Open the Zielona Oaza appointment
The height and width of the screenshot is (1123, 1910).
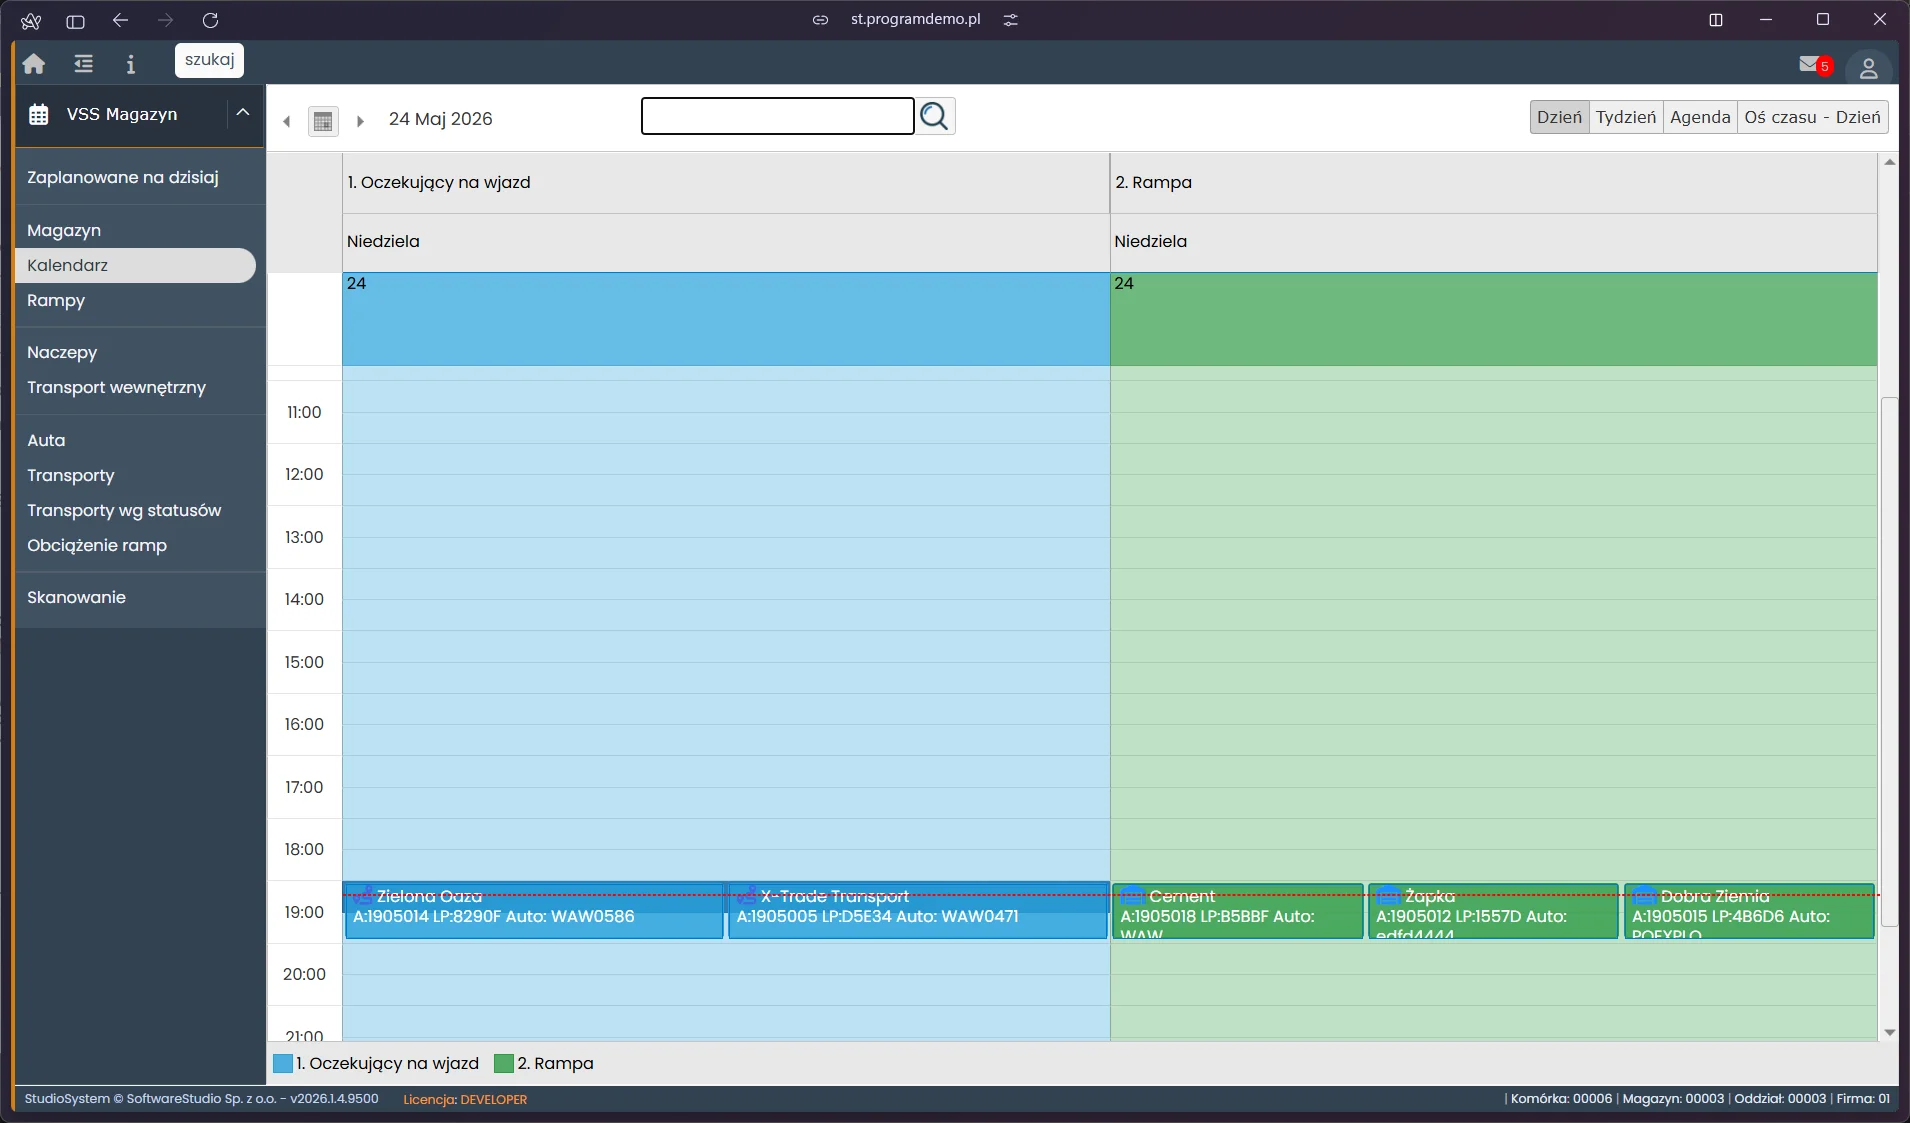pos(534,910)
